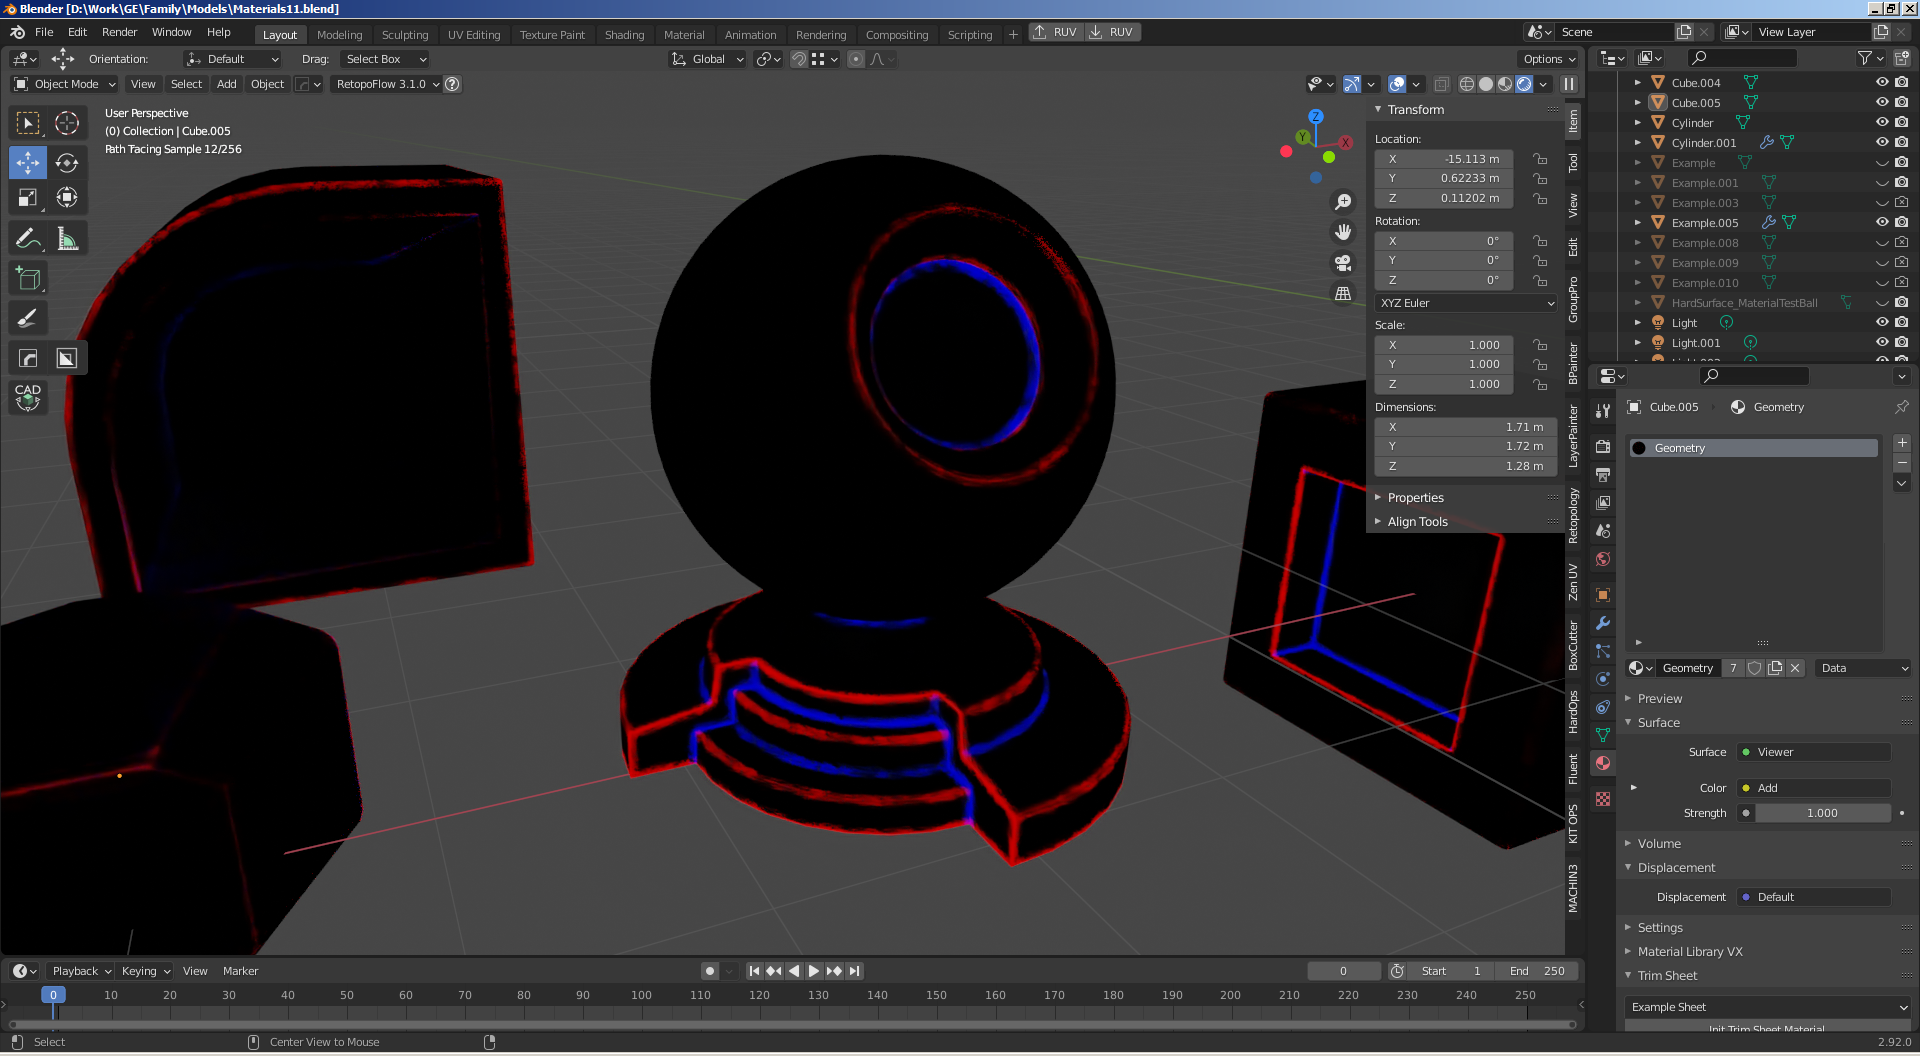This screenshot has width=1920, height=1056.
Task: Open the Material properties tab icon
Action: [x=1603, y=763]
